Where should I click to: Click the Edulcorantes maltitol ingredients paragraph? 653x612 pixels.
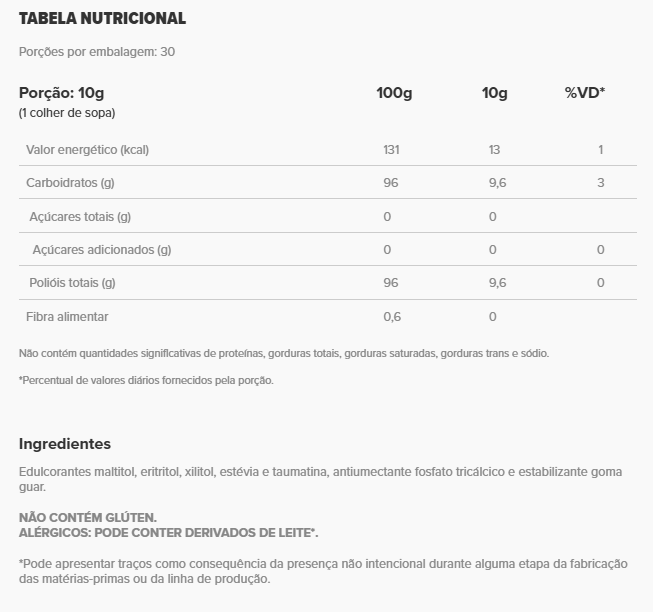pos(321,479)
